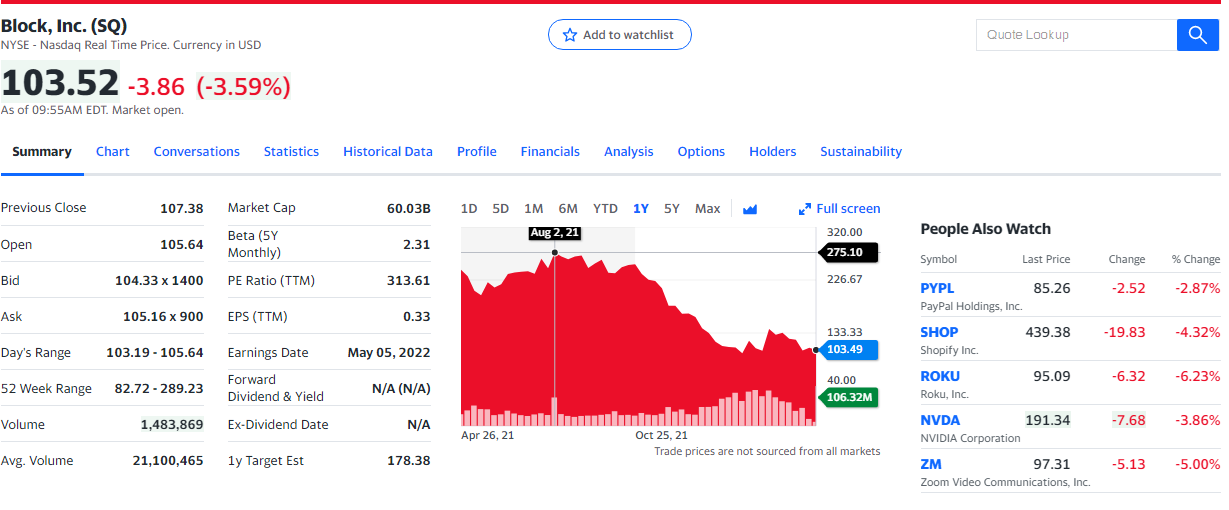
Task: Click the PE Ratio value 313.61
Action: 409,281
